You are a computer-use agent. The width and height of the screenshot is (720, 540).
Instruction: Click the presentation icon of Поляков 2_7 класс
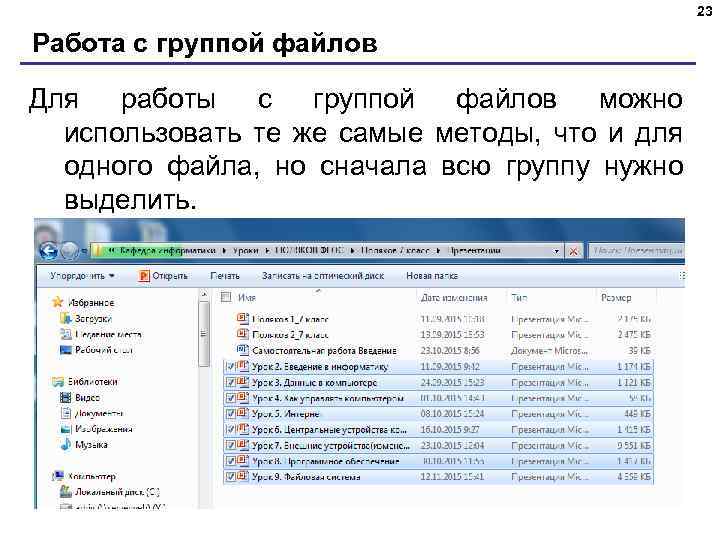242,334
